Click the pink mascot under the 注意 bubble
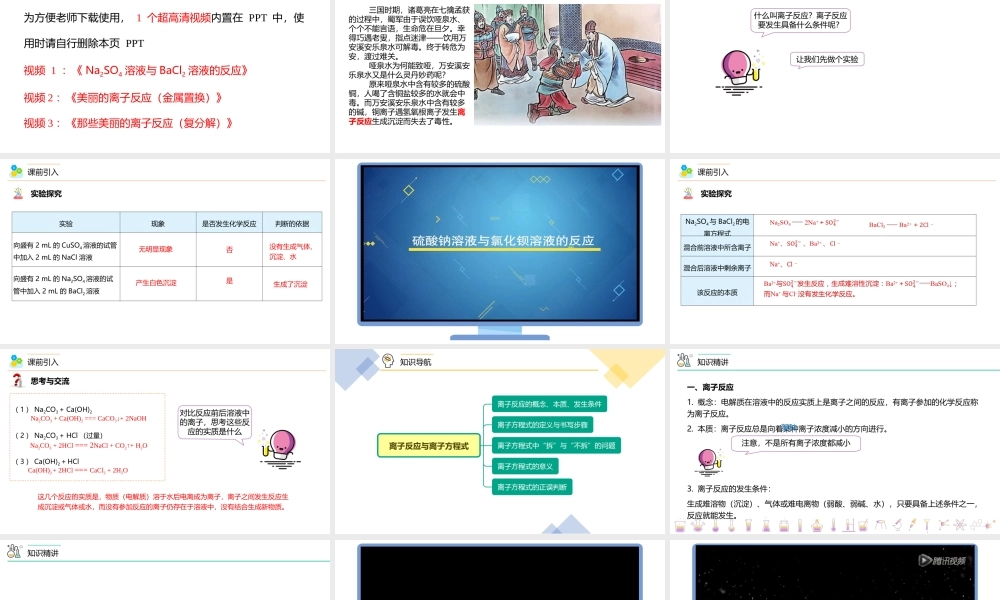 pyautogui.click(x=709, y=462)
